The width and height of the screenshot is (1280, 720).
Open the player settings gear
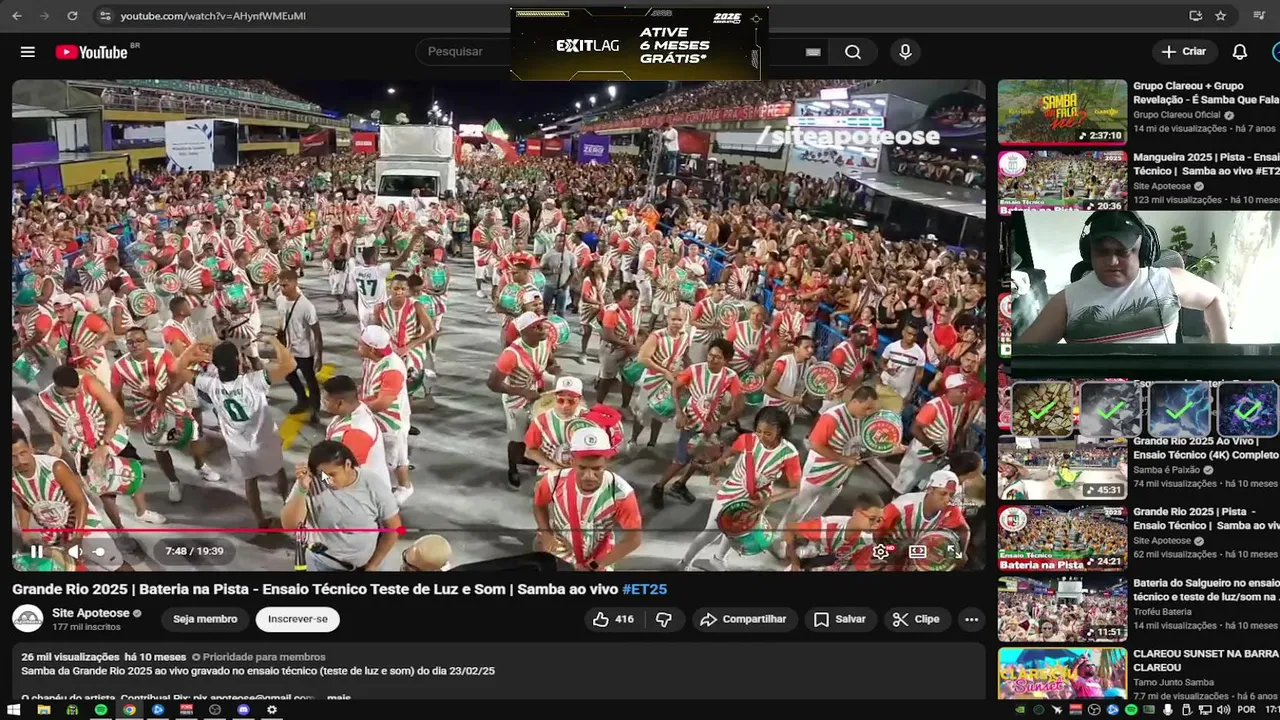click(x=880, y=551)
